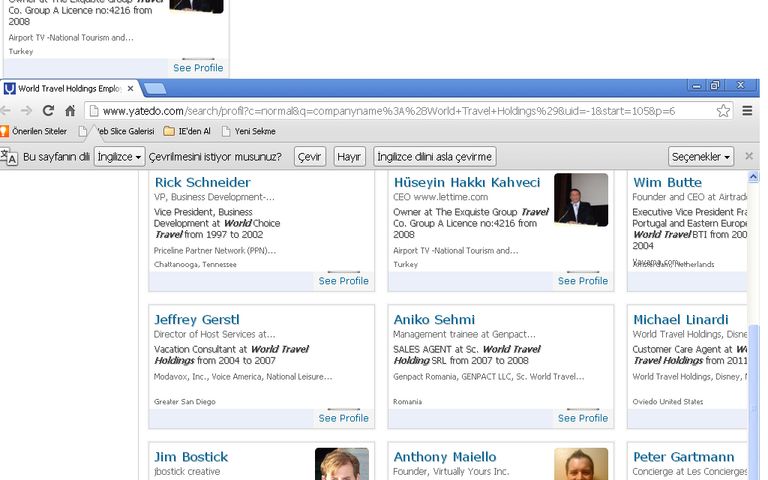
Task: Open Hüseyin Hakkı Kahveci's name link
Action: point(467,183)
